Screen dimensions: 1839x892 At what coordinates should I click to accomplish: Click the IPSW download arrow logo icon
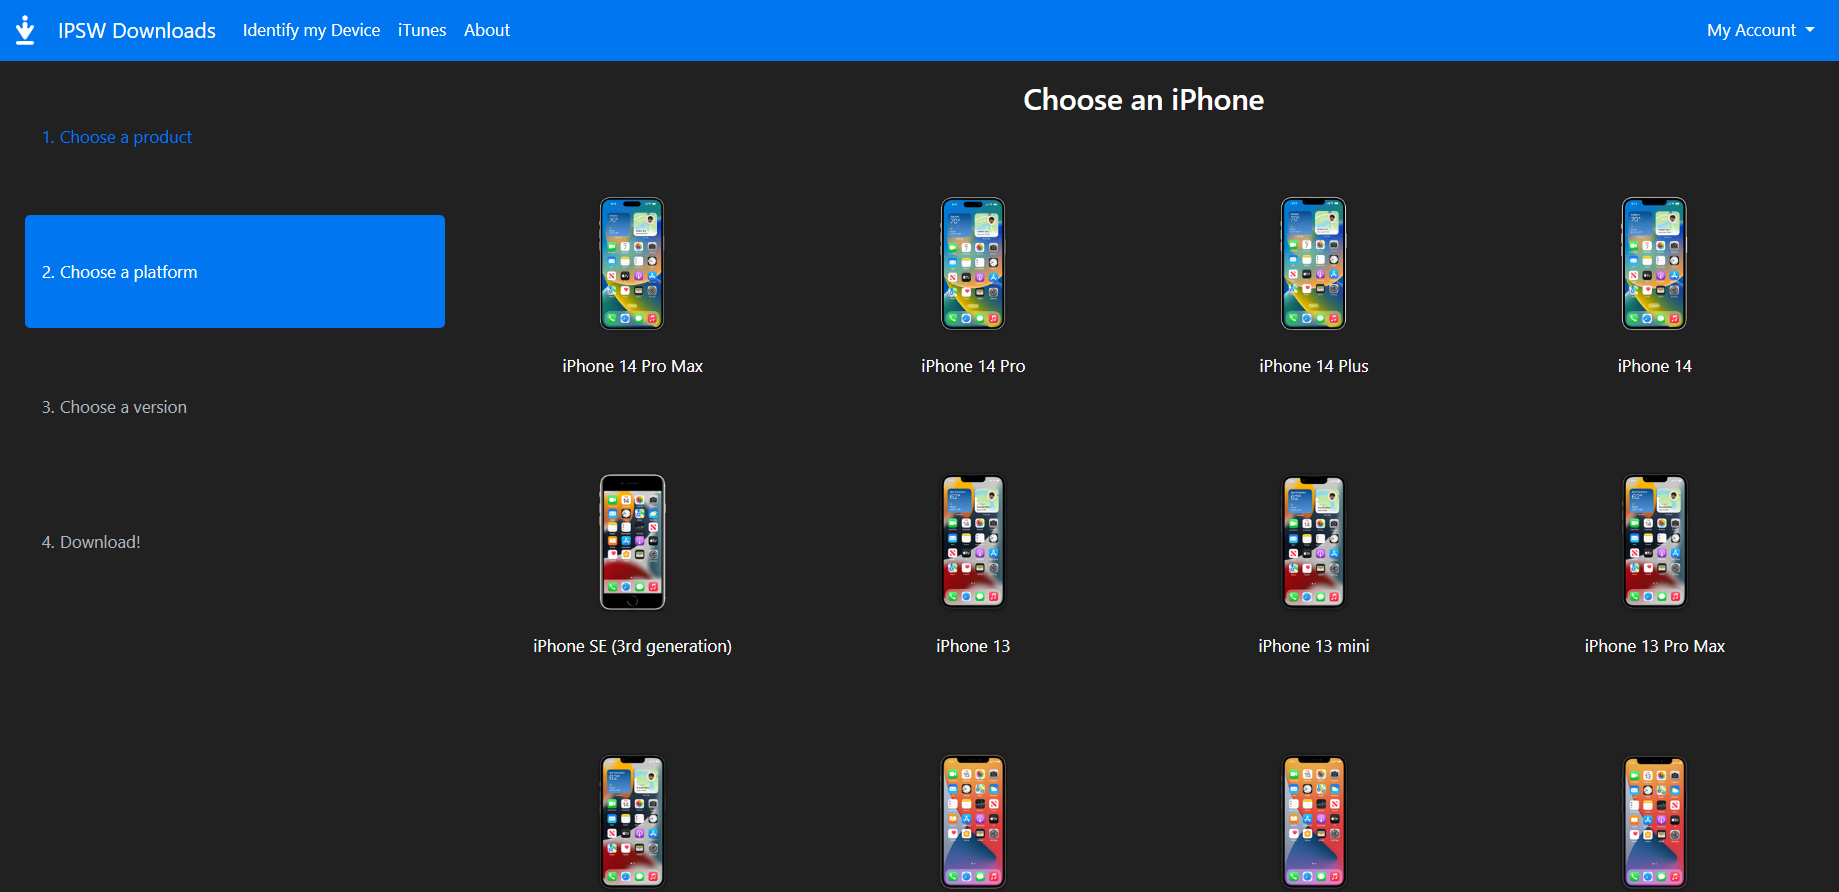(25, 30)
